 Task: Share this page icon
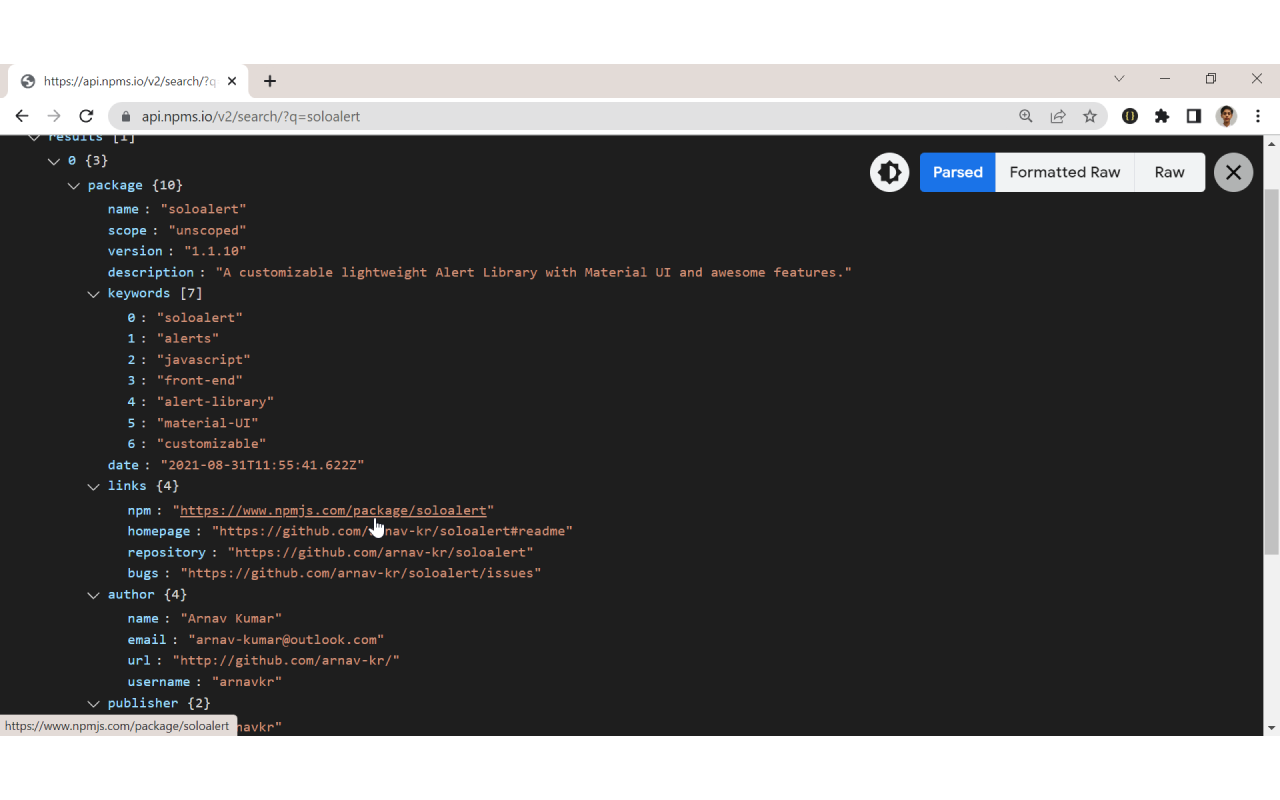tap(1058, 116)
